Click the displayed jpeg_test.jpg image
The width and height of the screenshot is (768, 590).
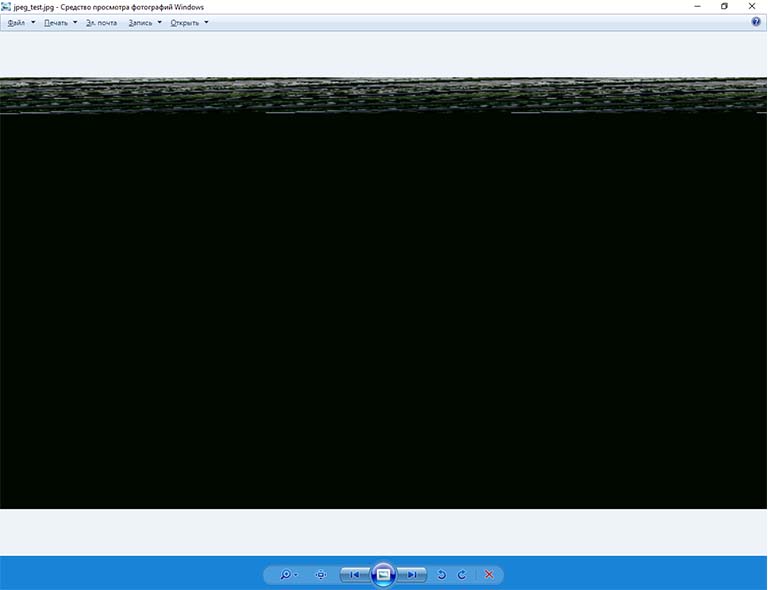(383, 300)
